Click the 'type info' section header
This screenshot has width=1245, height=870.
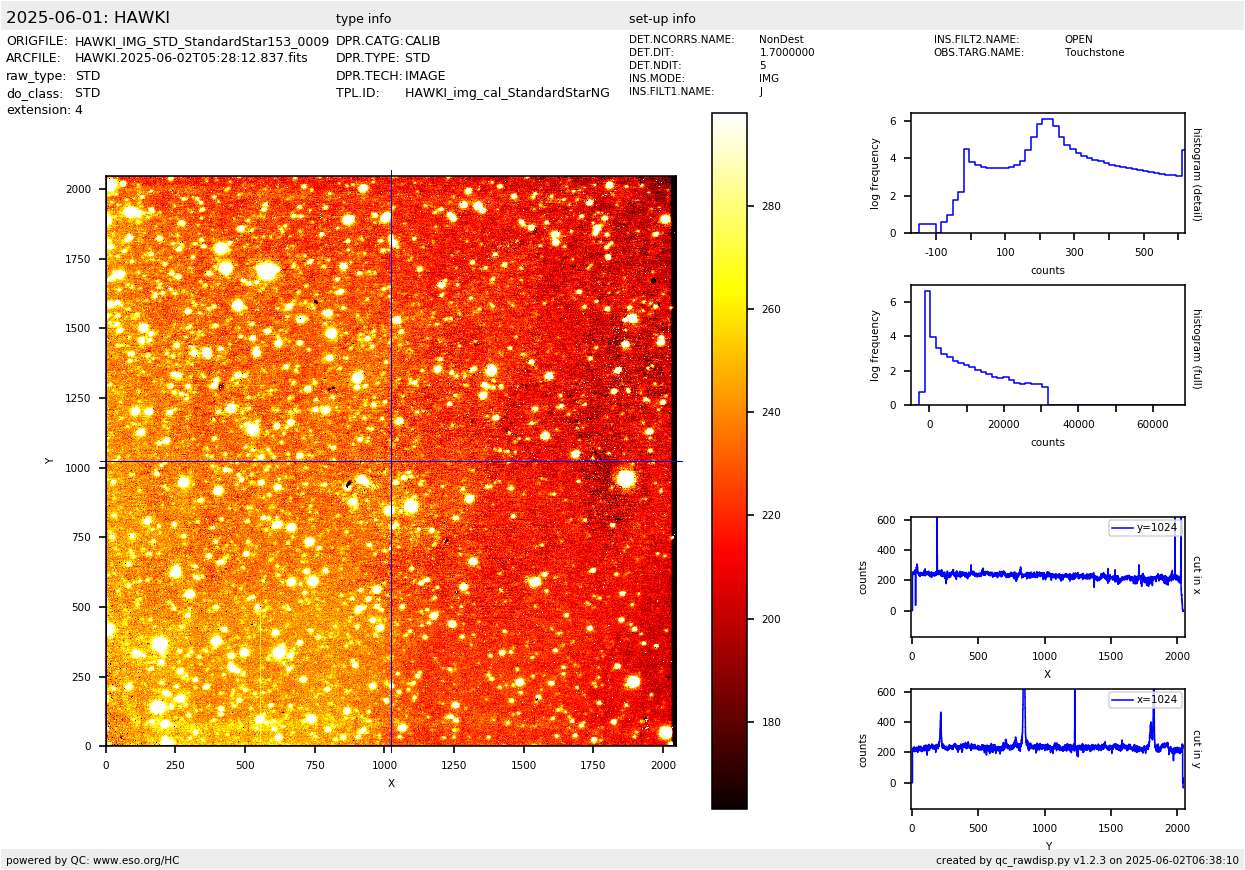coord(363,19)
